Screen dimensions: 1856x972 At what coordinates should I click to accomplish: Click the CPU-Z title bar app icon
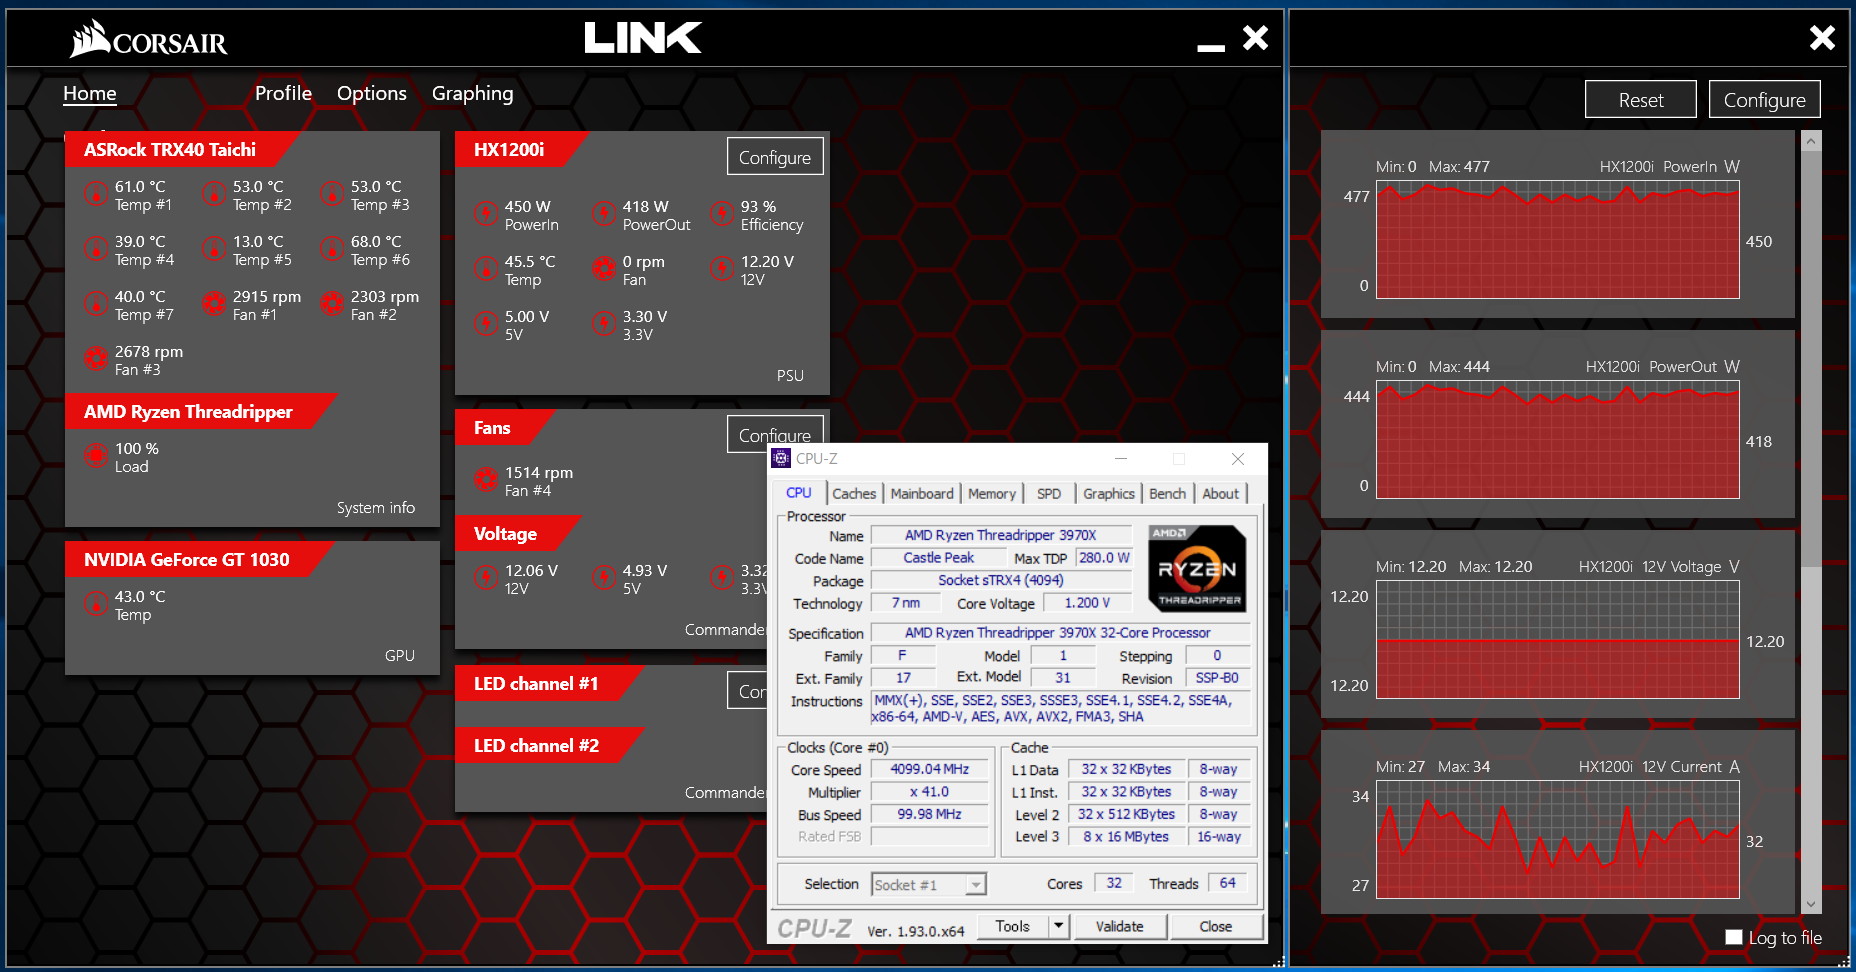click(x=782, y=458)
